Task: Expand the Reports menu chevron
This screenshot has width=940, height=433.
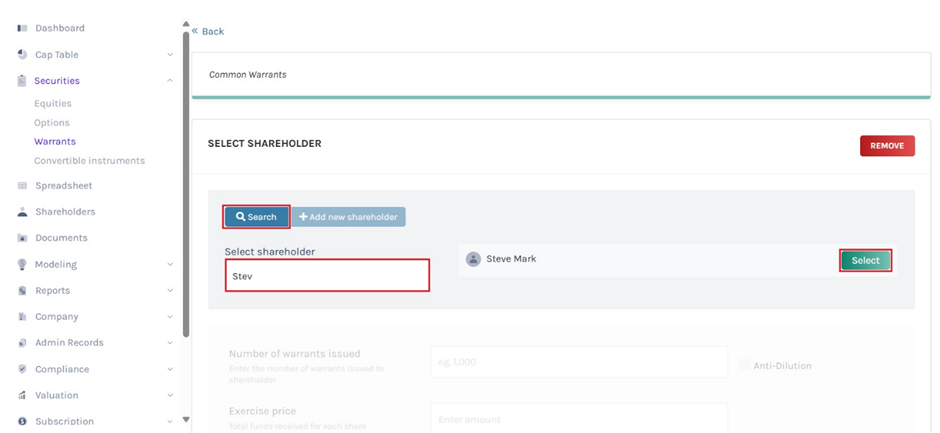Action: pyautogui.click(x=170, y=291)
